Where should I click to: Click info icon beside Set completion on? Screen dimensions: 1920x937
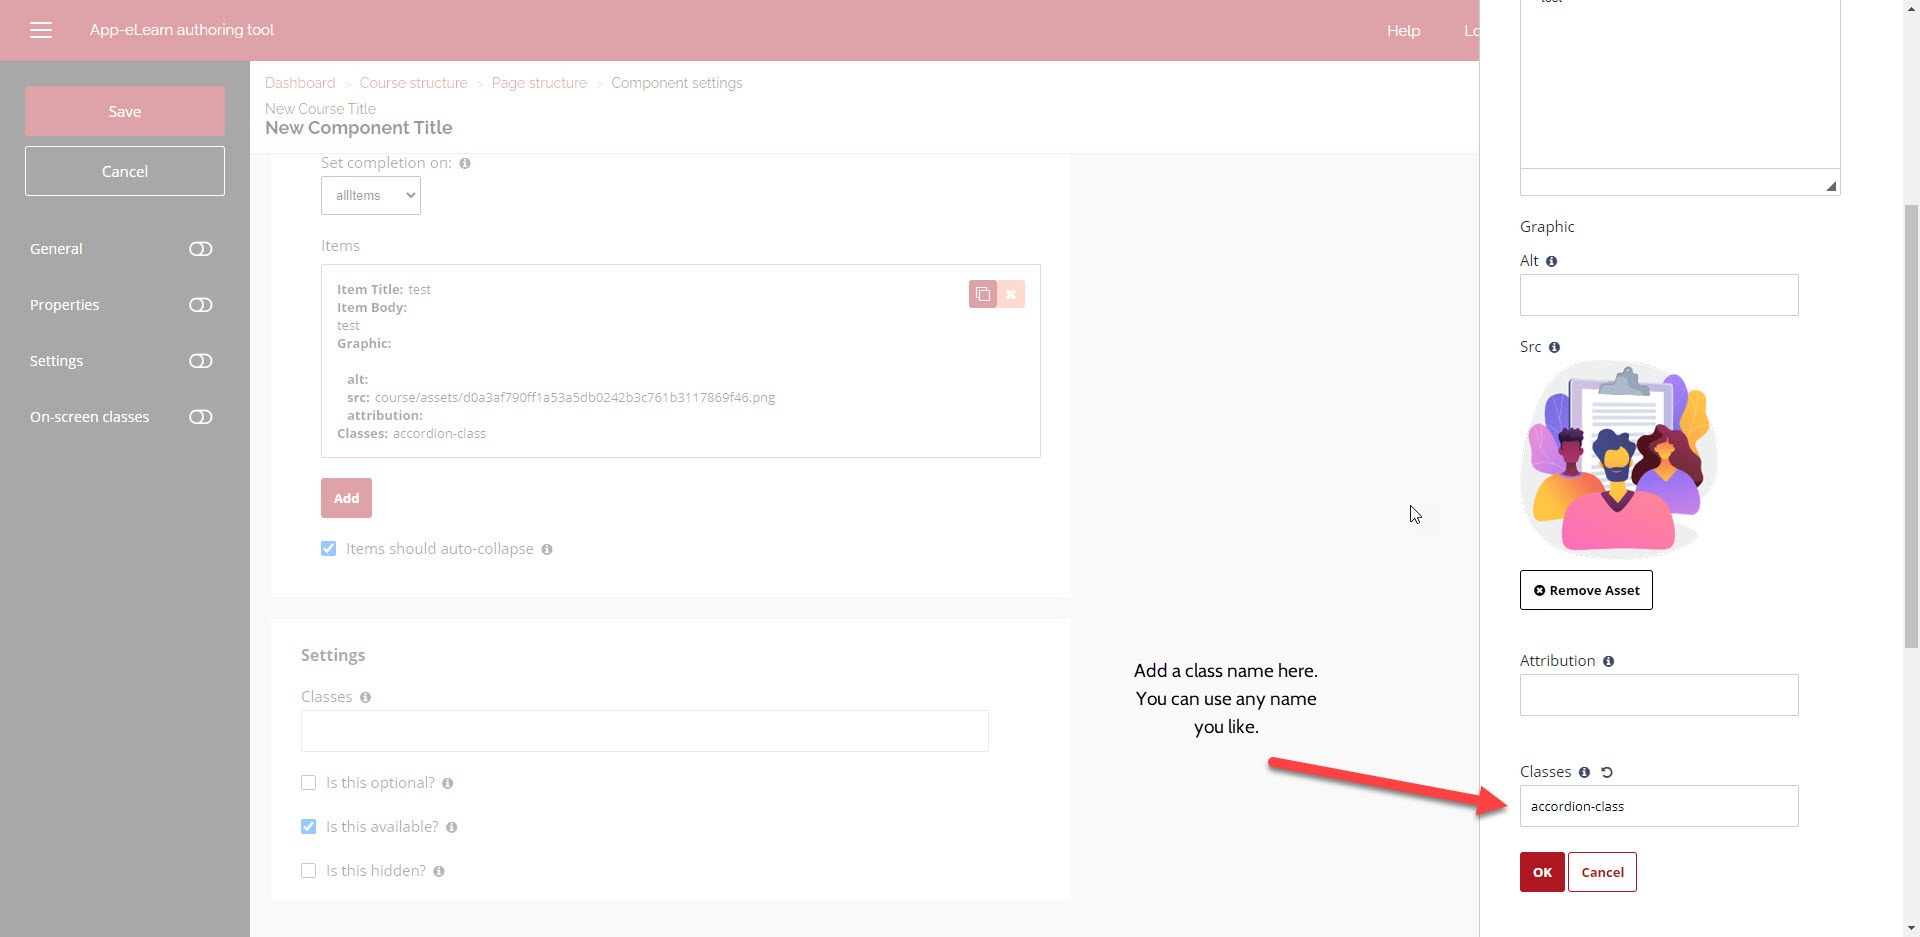465,163
